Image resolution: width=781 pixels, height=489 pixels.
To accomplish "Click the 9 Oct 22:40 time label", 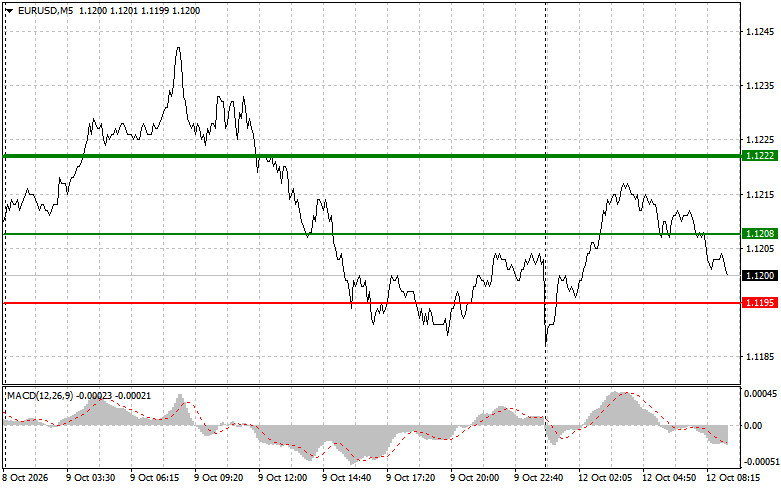I will point(538,478).
